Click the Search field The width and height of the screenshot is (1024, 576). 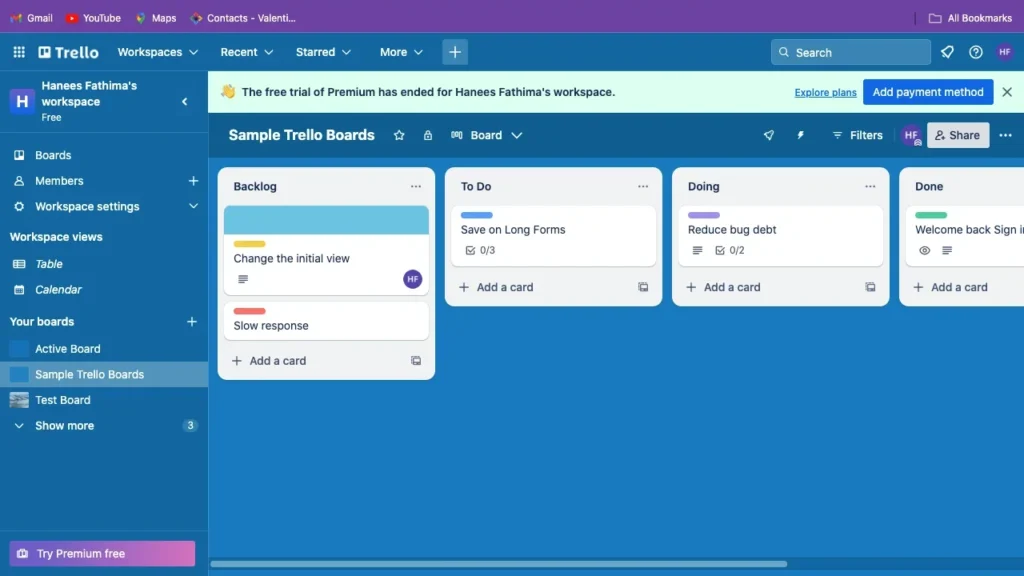click(850, 51)
